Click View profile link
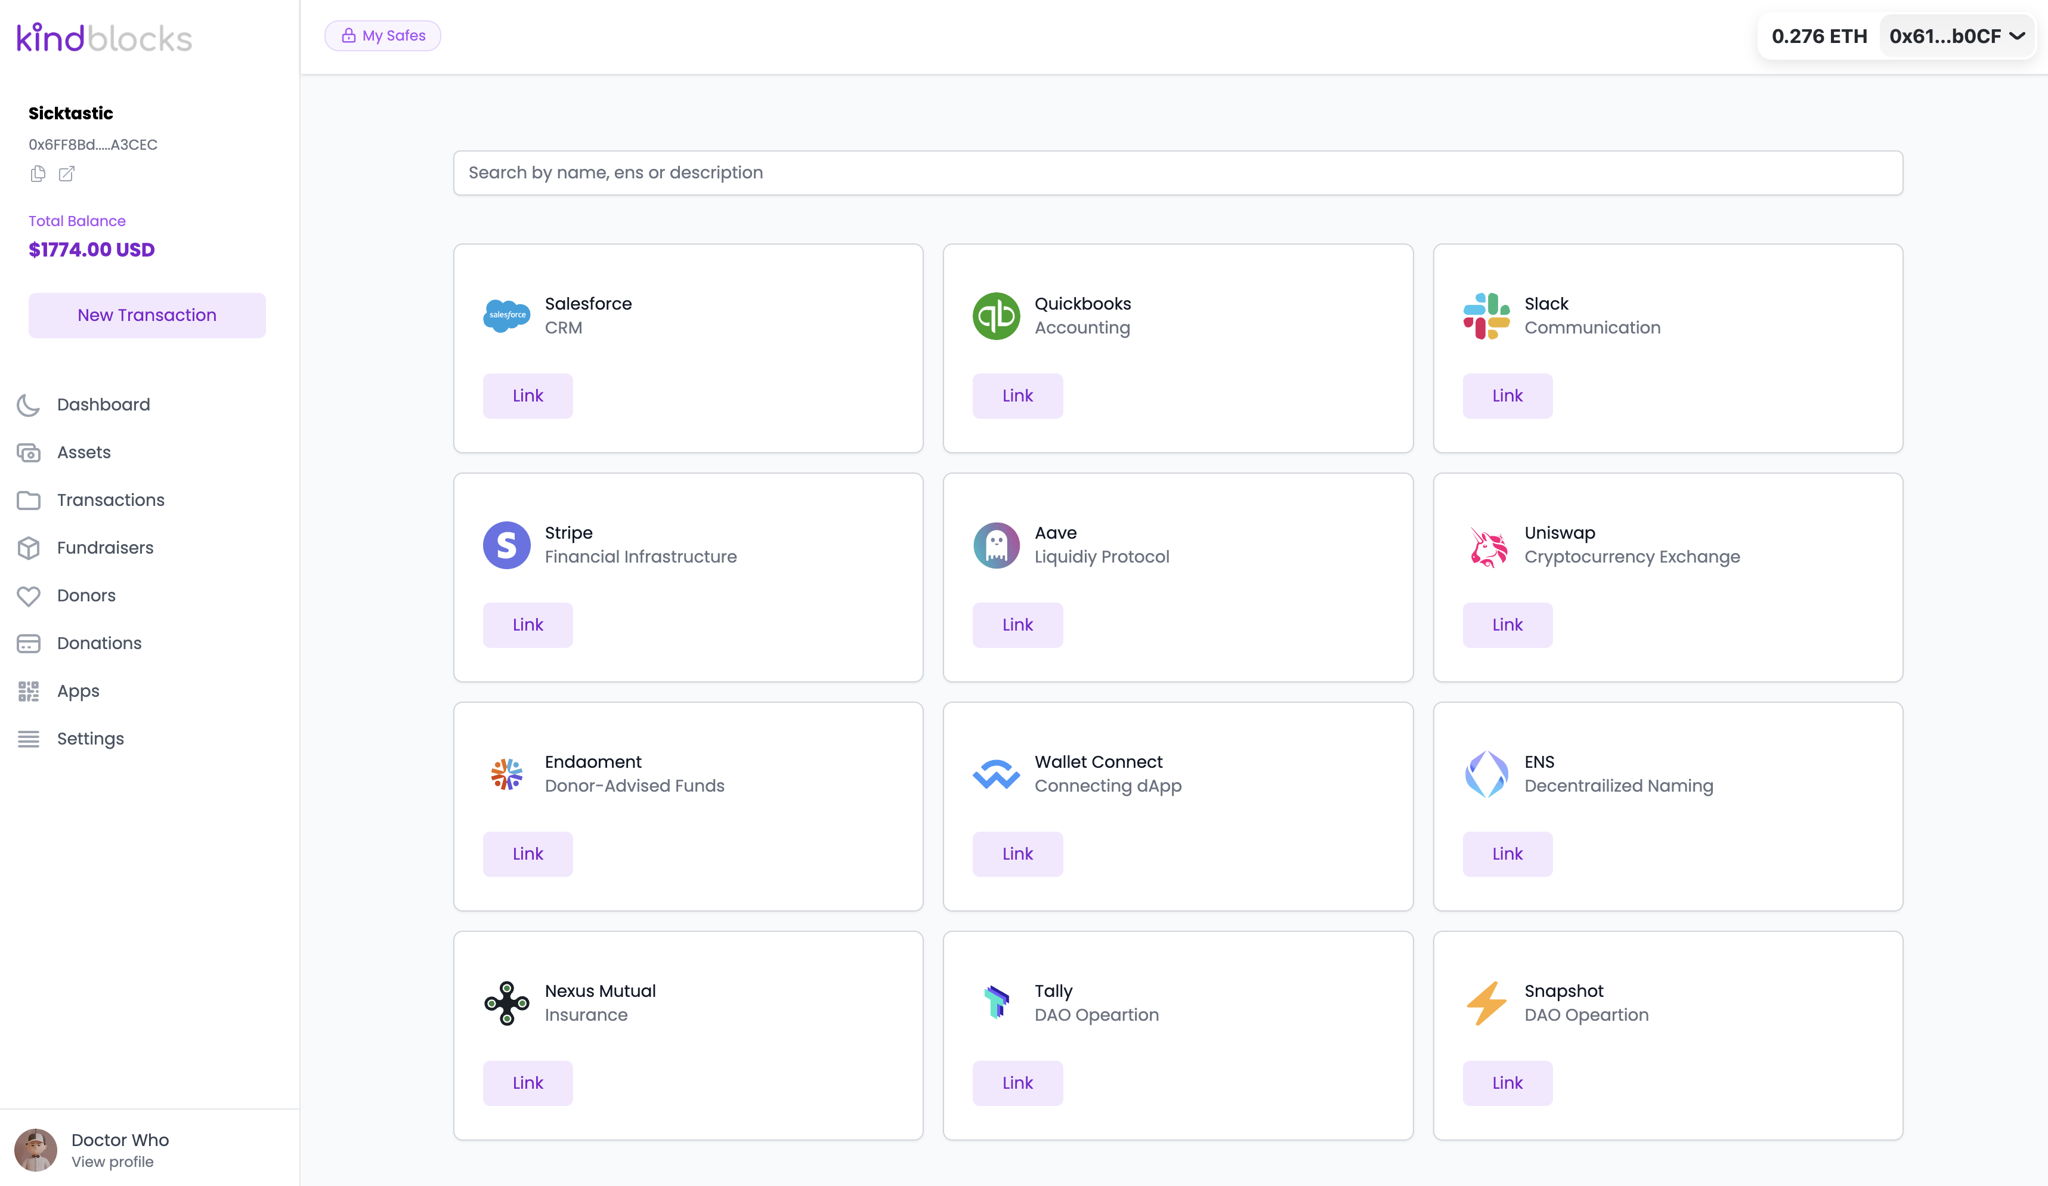Image resolution: width=2048 pixels, height=1186 pixels. (112, 1162)
